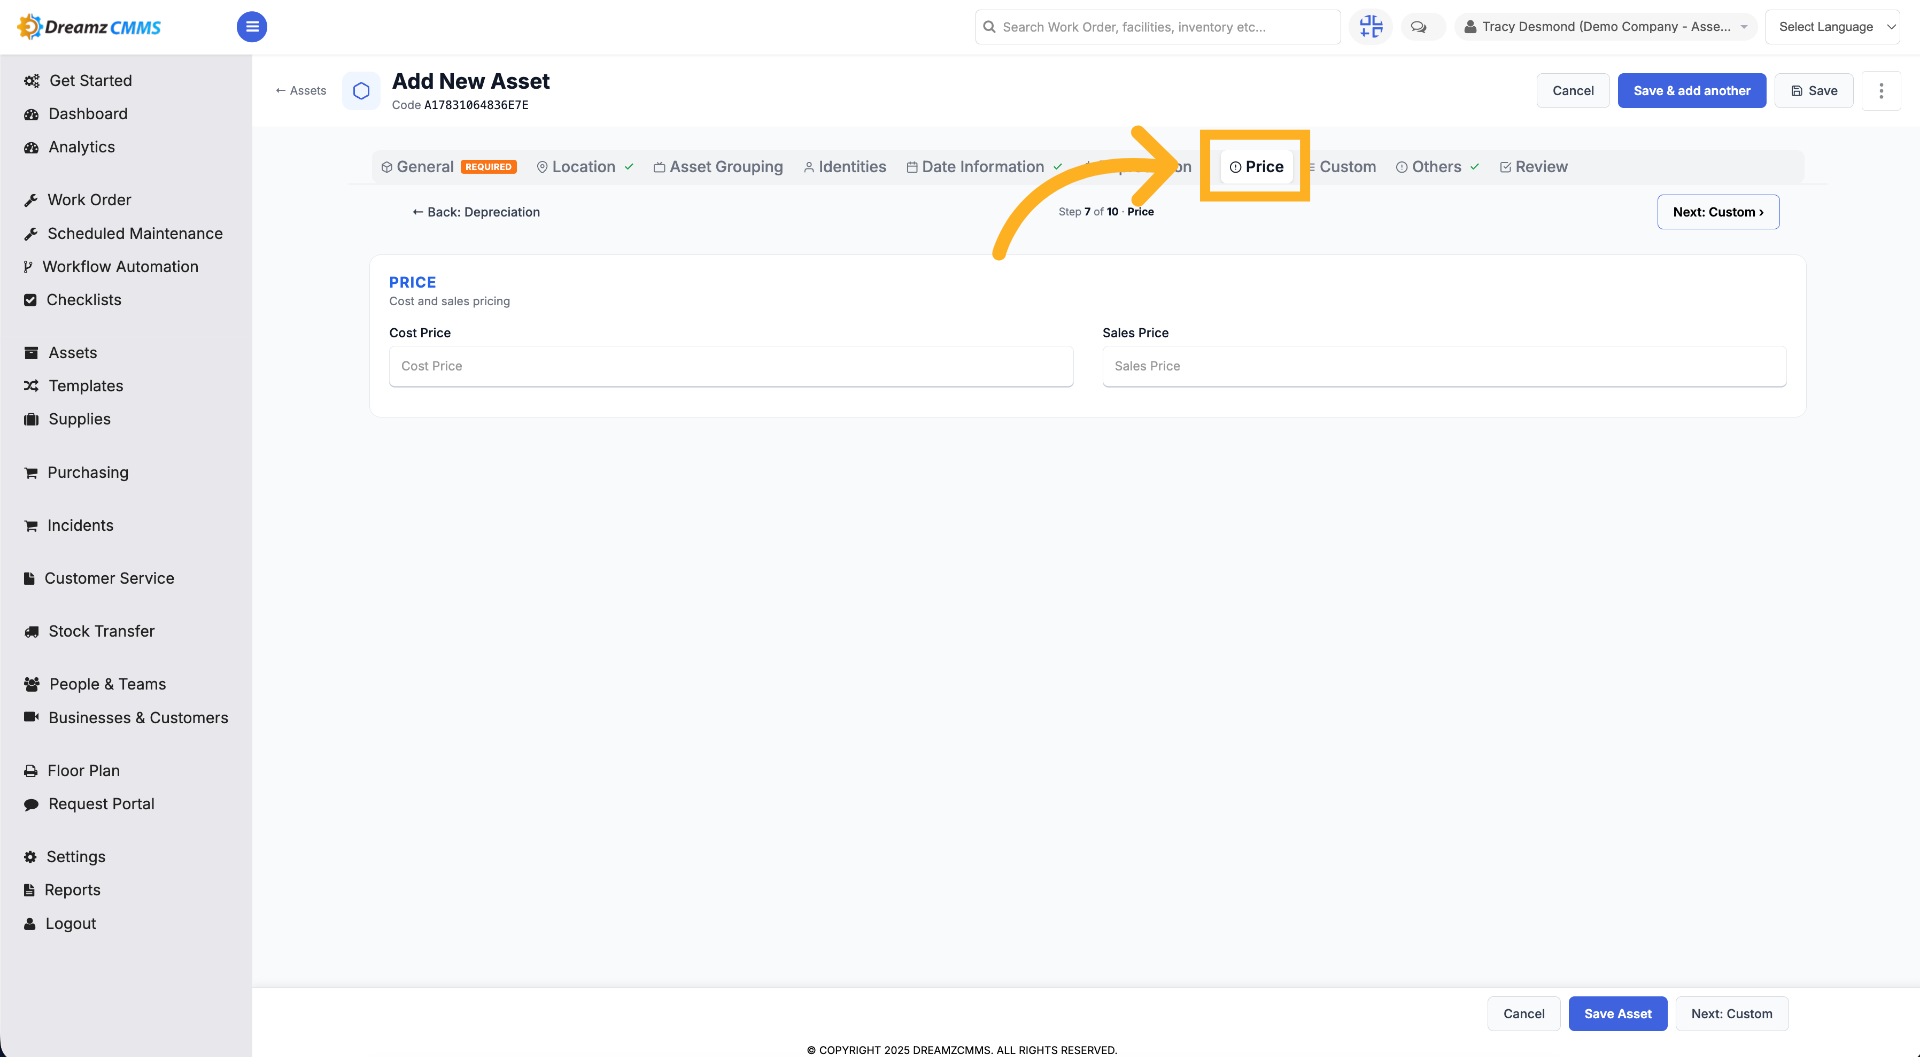Viewport: 1920px width, 1057px height.
Task: Focus the Sales Price input field
Action: pos(1444,366)
